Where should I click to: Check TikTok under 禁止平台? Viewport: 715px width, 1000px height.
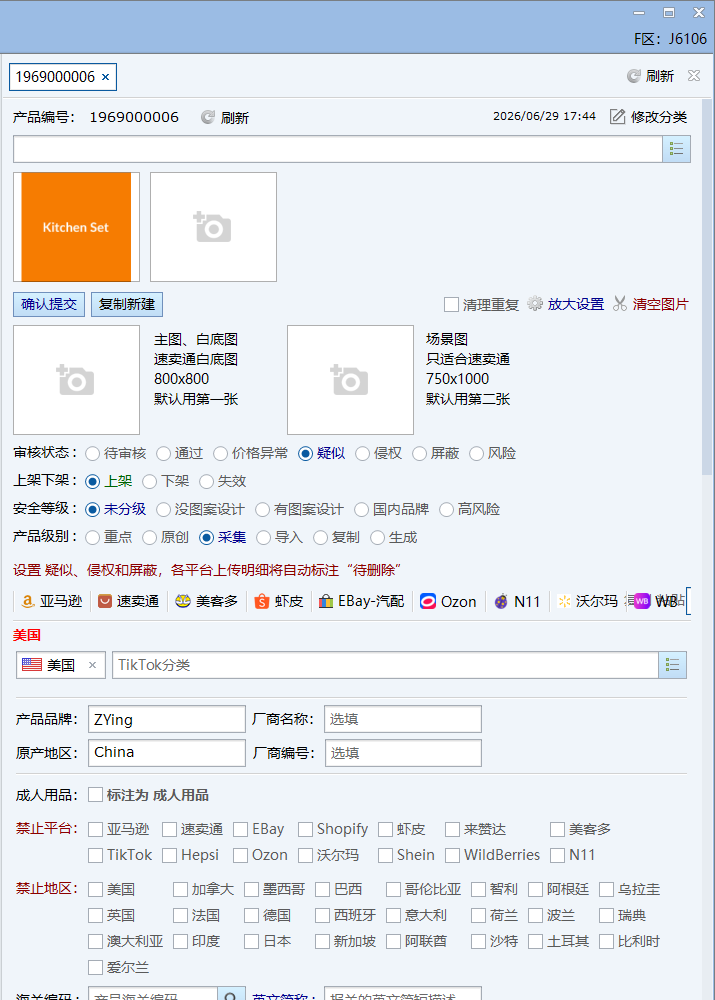pos(95,855)
